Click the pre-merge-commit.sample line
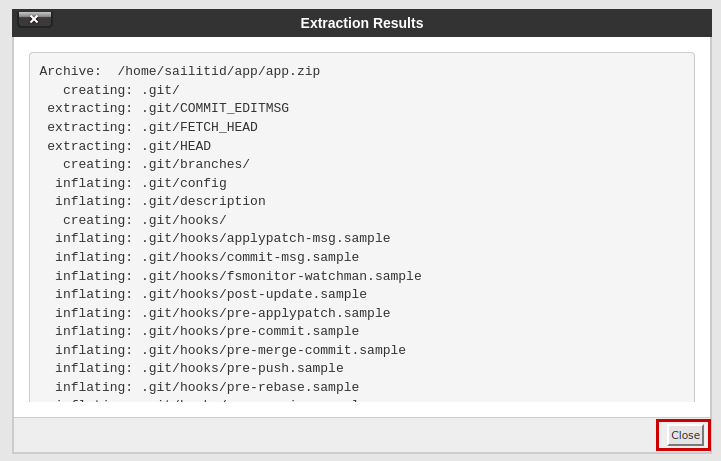Screen dimensions: 721x461 coord(230,350)
